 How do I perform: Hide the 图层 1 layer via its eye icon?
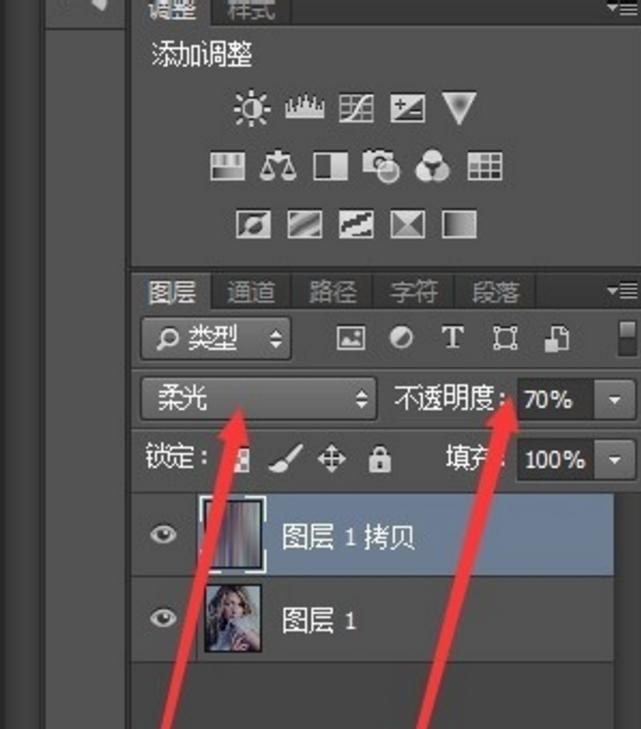pyautogui.click(x=163, y=618)
